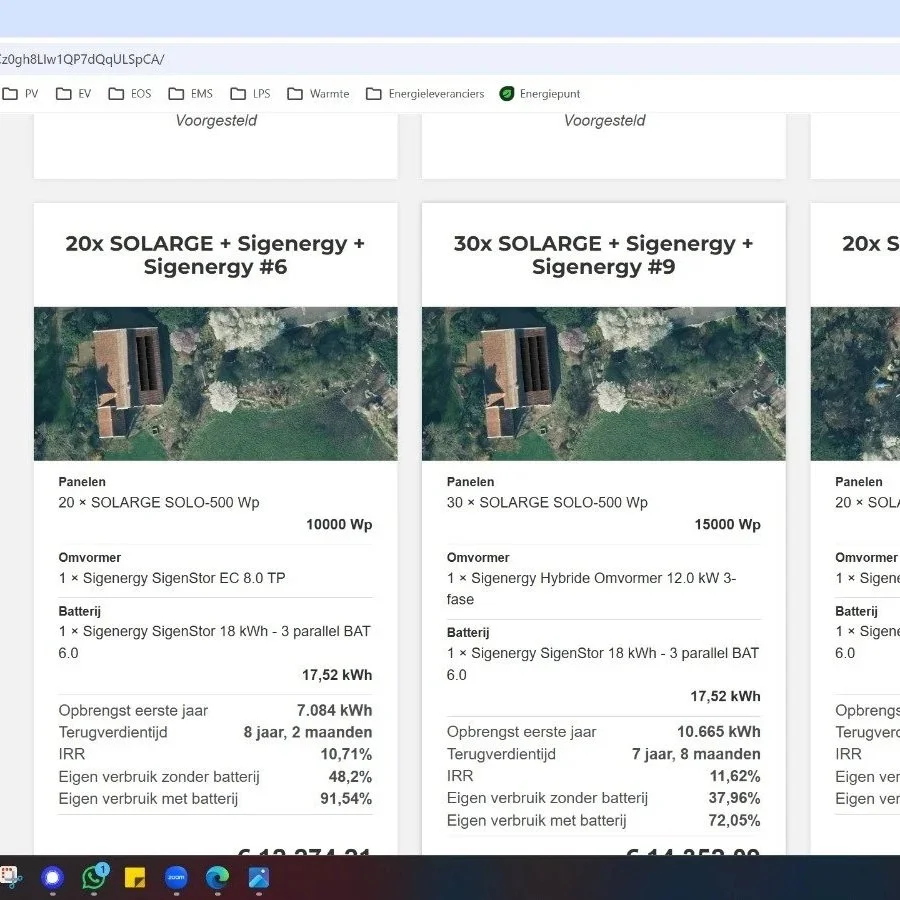Viewport: 900px width, 900px height.
Task: Open the 20x SOLARGE Sigenergy #6 card title
Action: pos(215,255)
